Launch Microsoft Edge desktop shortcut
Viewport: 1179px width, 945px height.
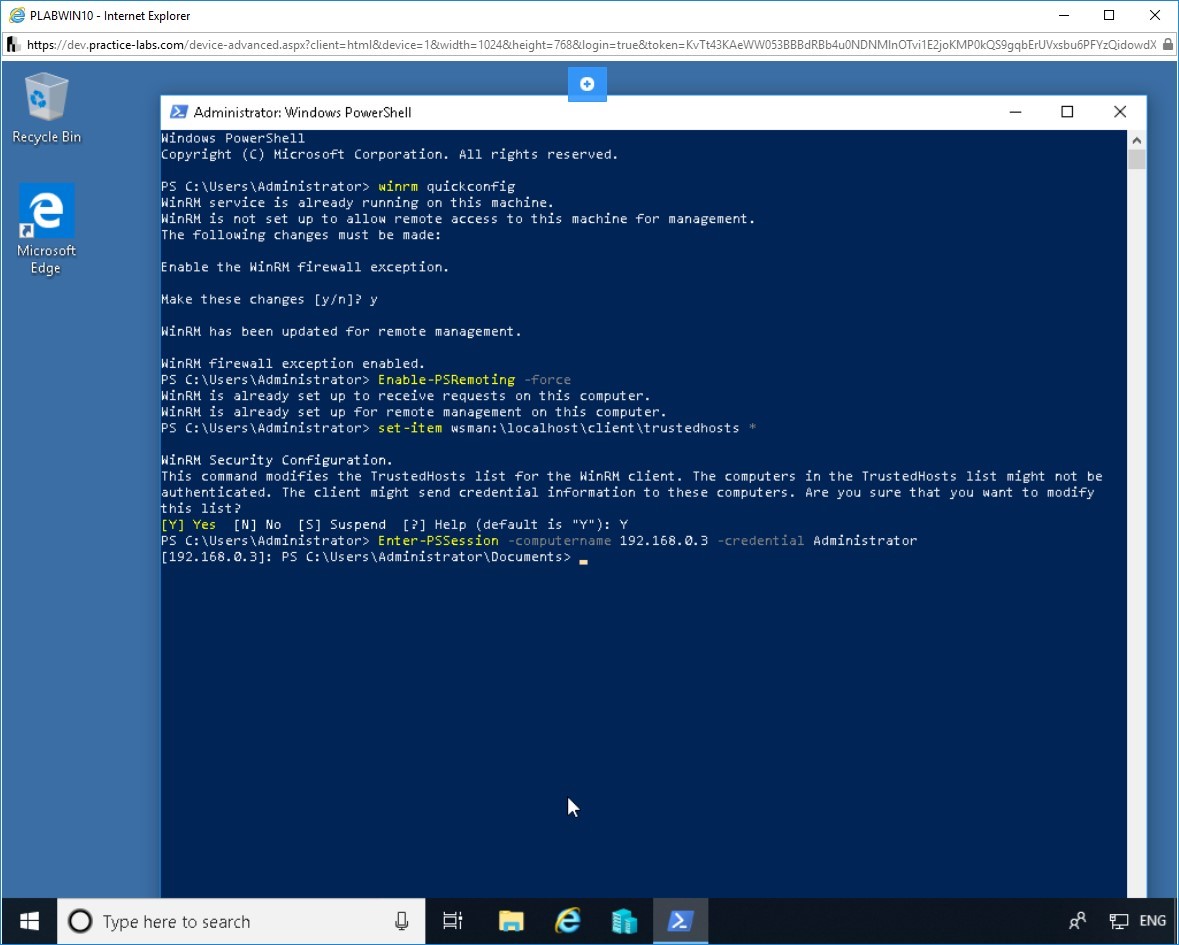[x=46, y=229]
